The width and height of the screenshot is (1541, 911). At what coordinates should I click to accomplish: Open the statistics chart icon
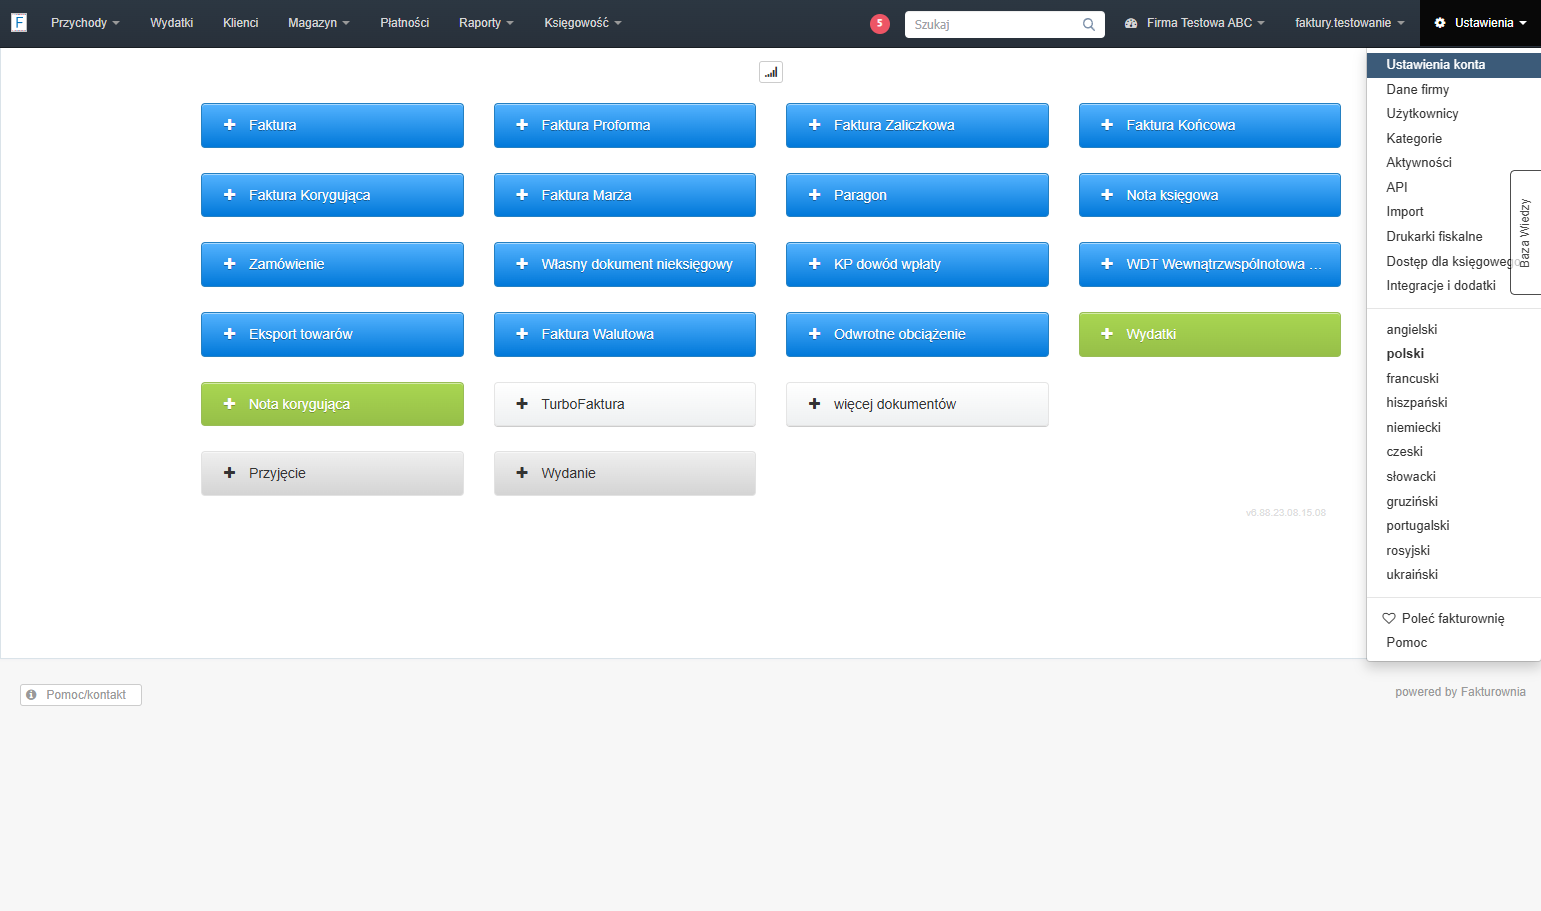771,72
